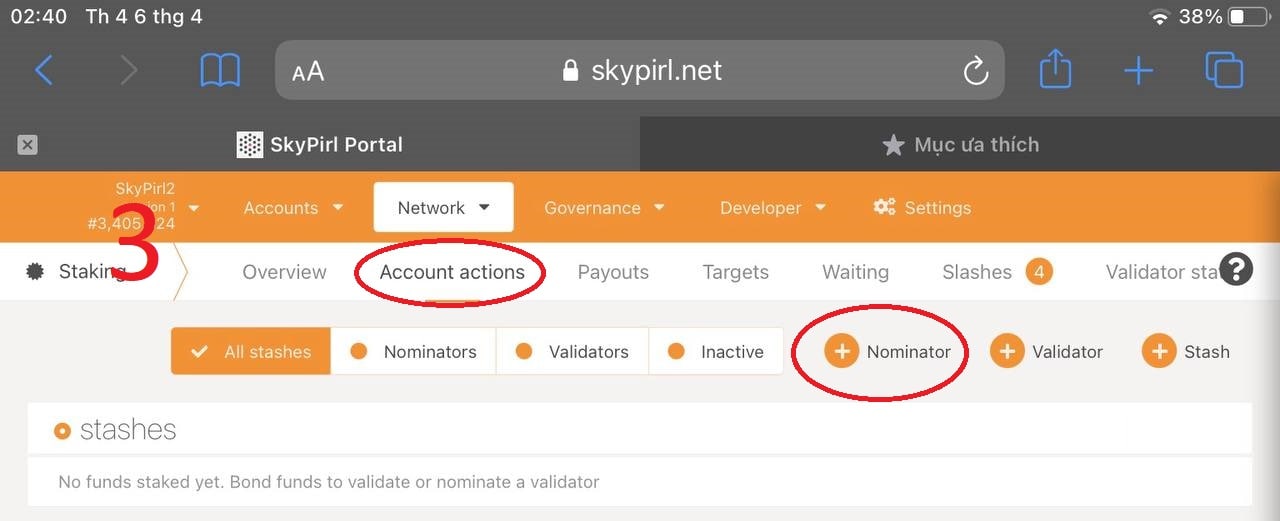The width and height of the screenshot is (1280, 521).
Task: Show all open tabs overview icon
Action: pos(1224,71)
